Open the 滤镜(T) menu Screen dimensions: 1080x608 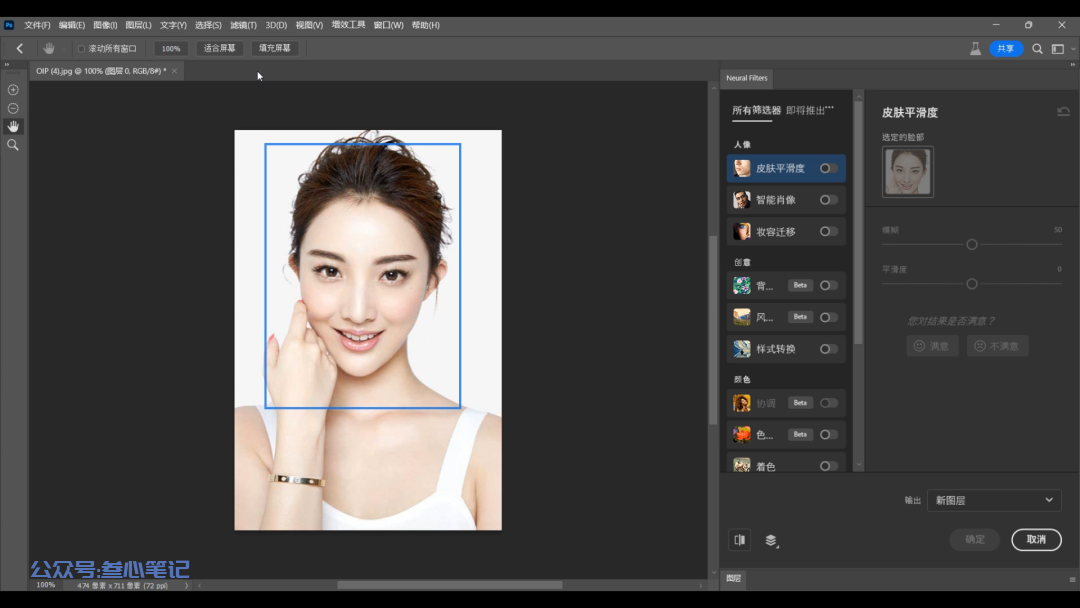click(243, 25)
